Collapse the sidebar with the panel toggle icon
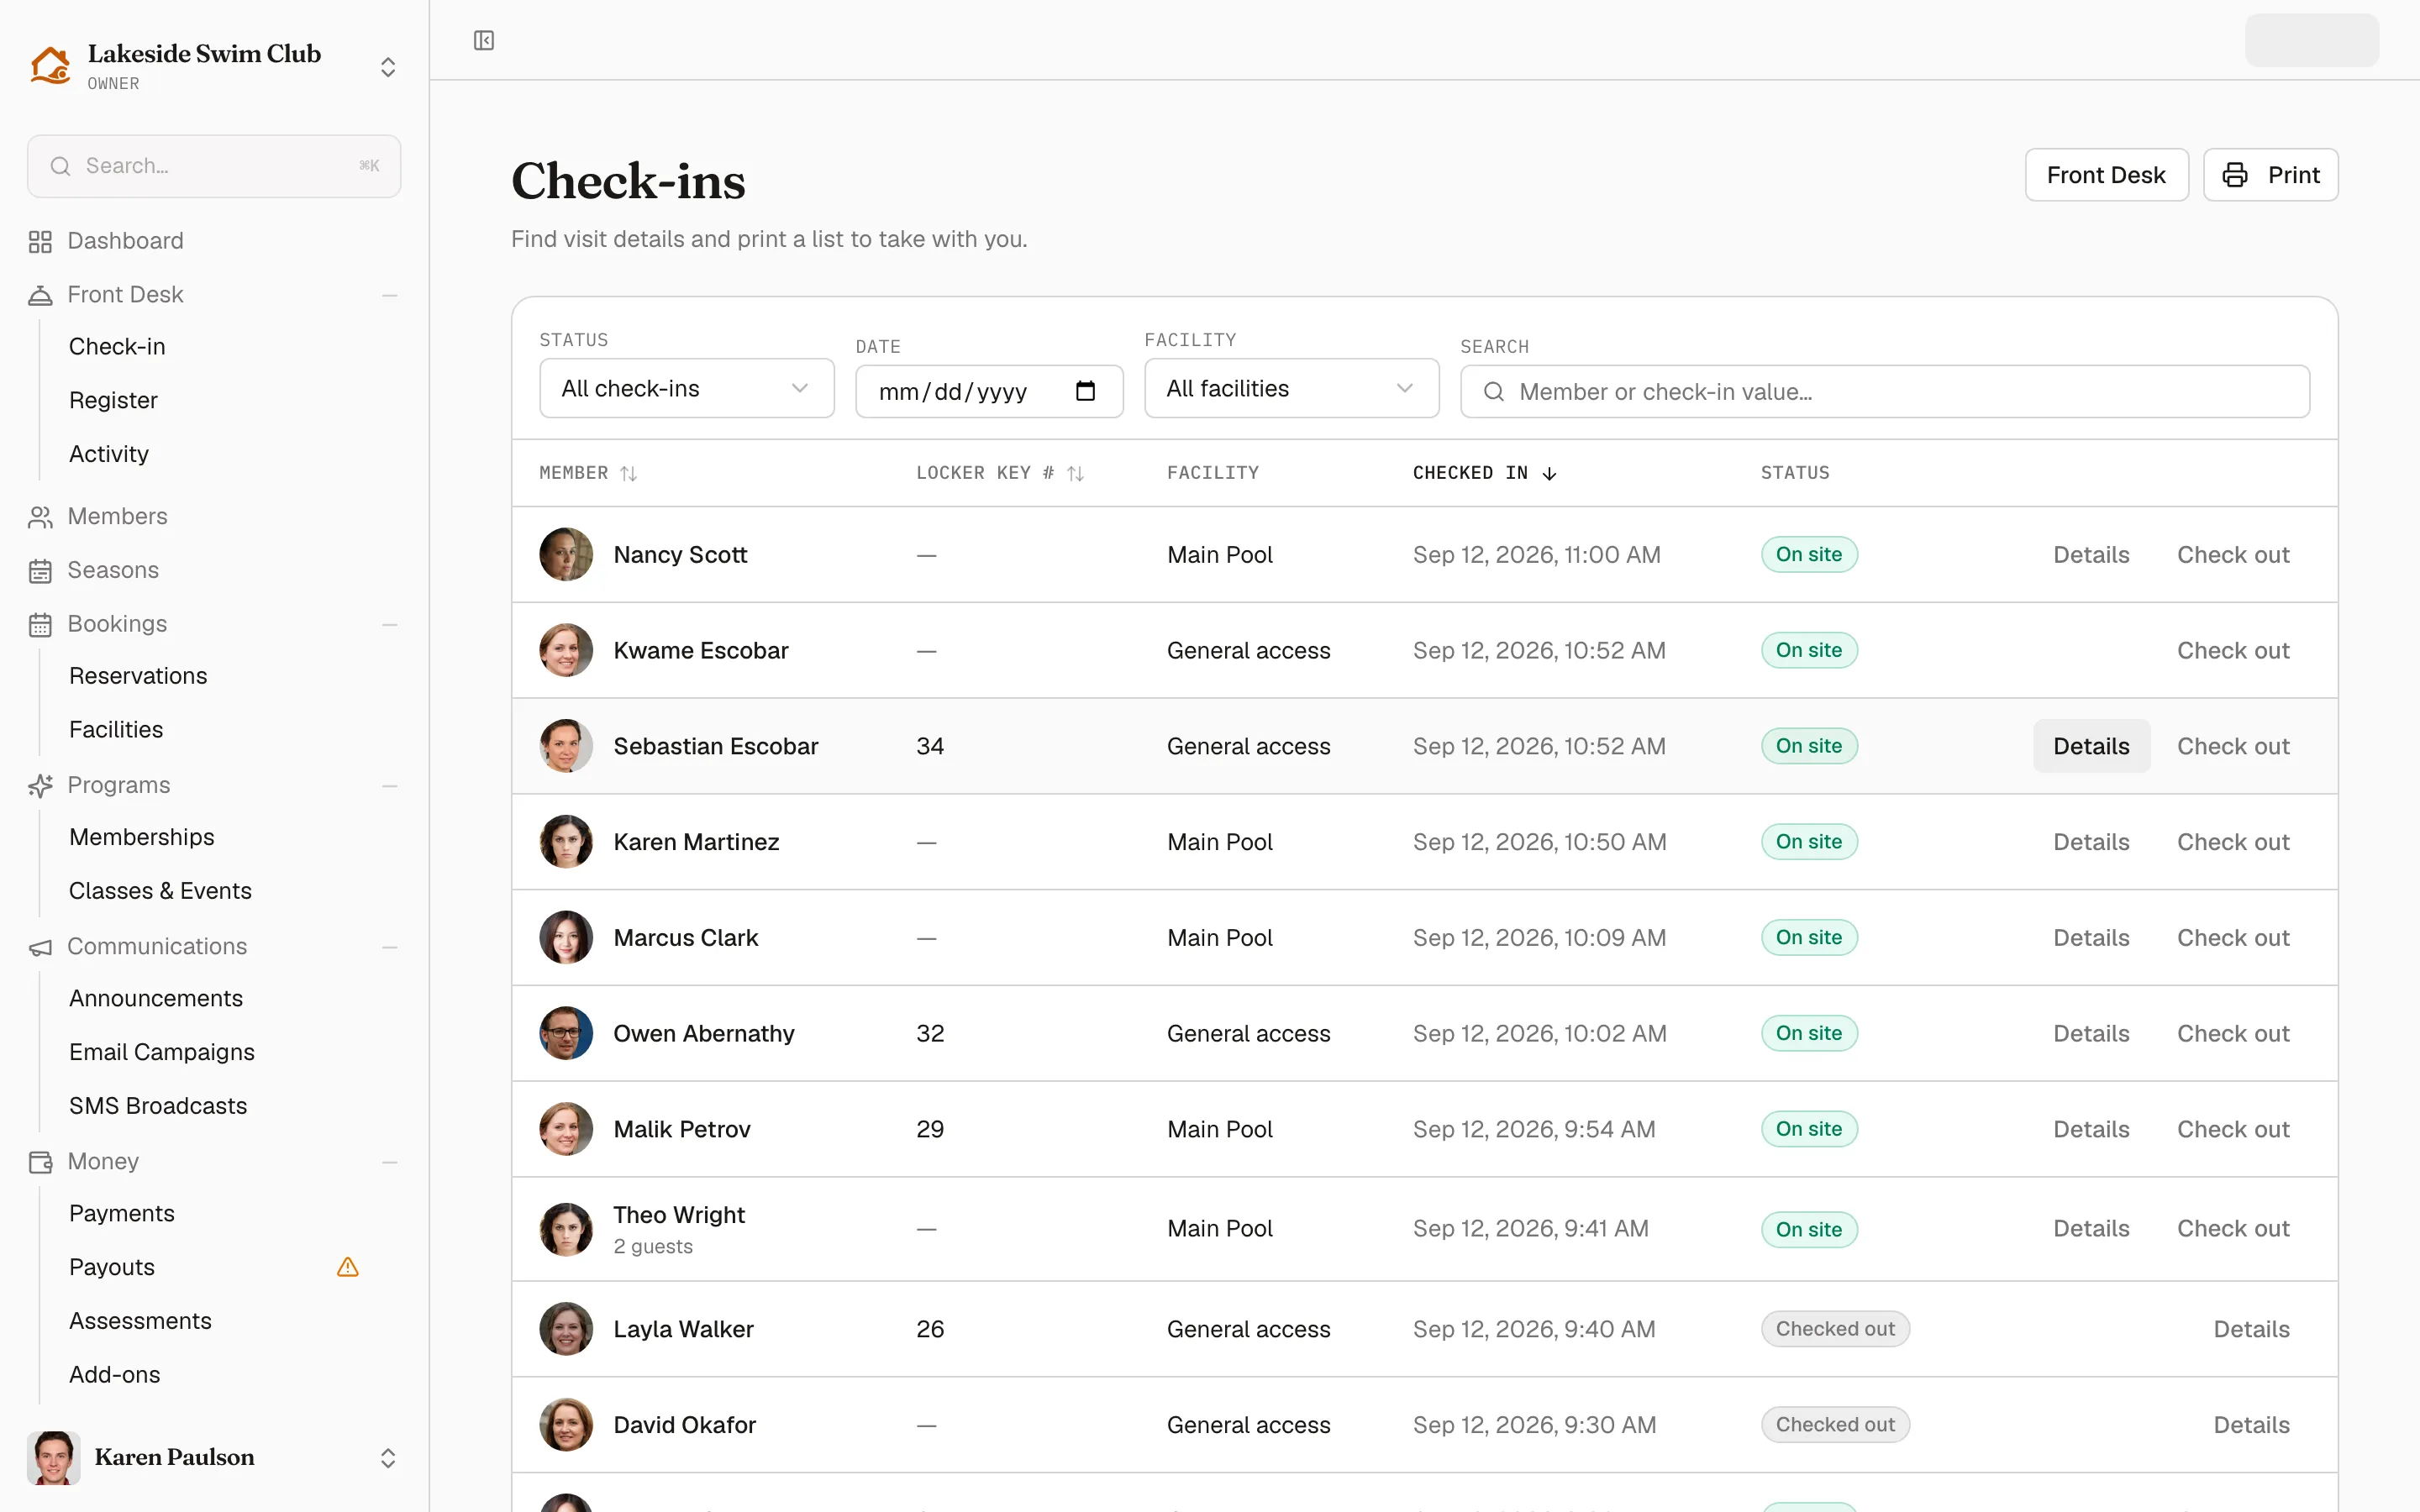 pos(484,40)
